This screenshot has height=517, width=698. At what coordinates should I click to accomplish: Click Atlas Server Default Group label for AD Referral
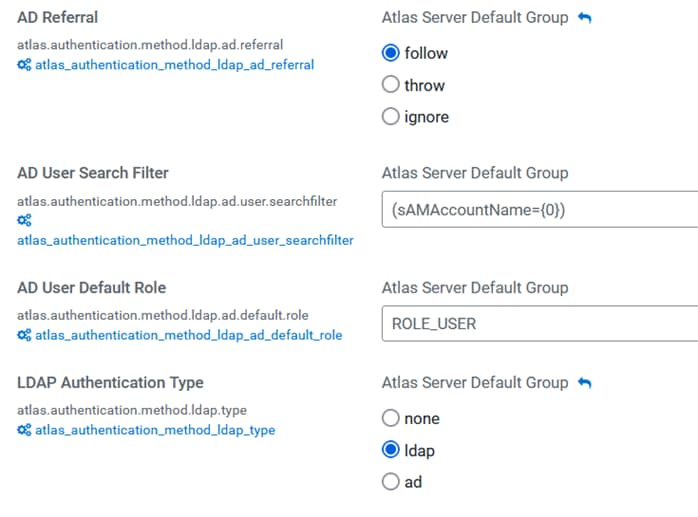(475, 17)
